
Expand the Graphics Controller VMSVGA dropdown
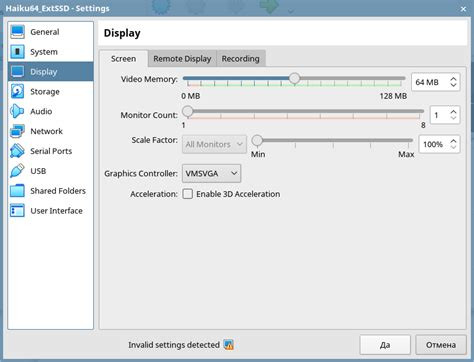coord(211,173)
